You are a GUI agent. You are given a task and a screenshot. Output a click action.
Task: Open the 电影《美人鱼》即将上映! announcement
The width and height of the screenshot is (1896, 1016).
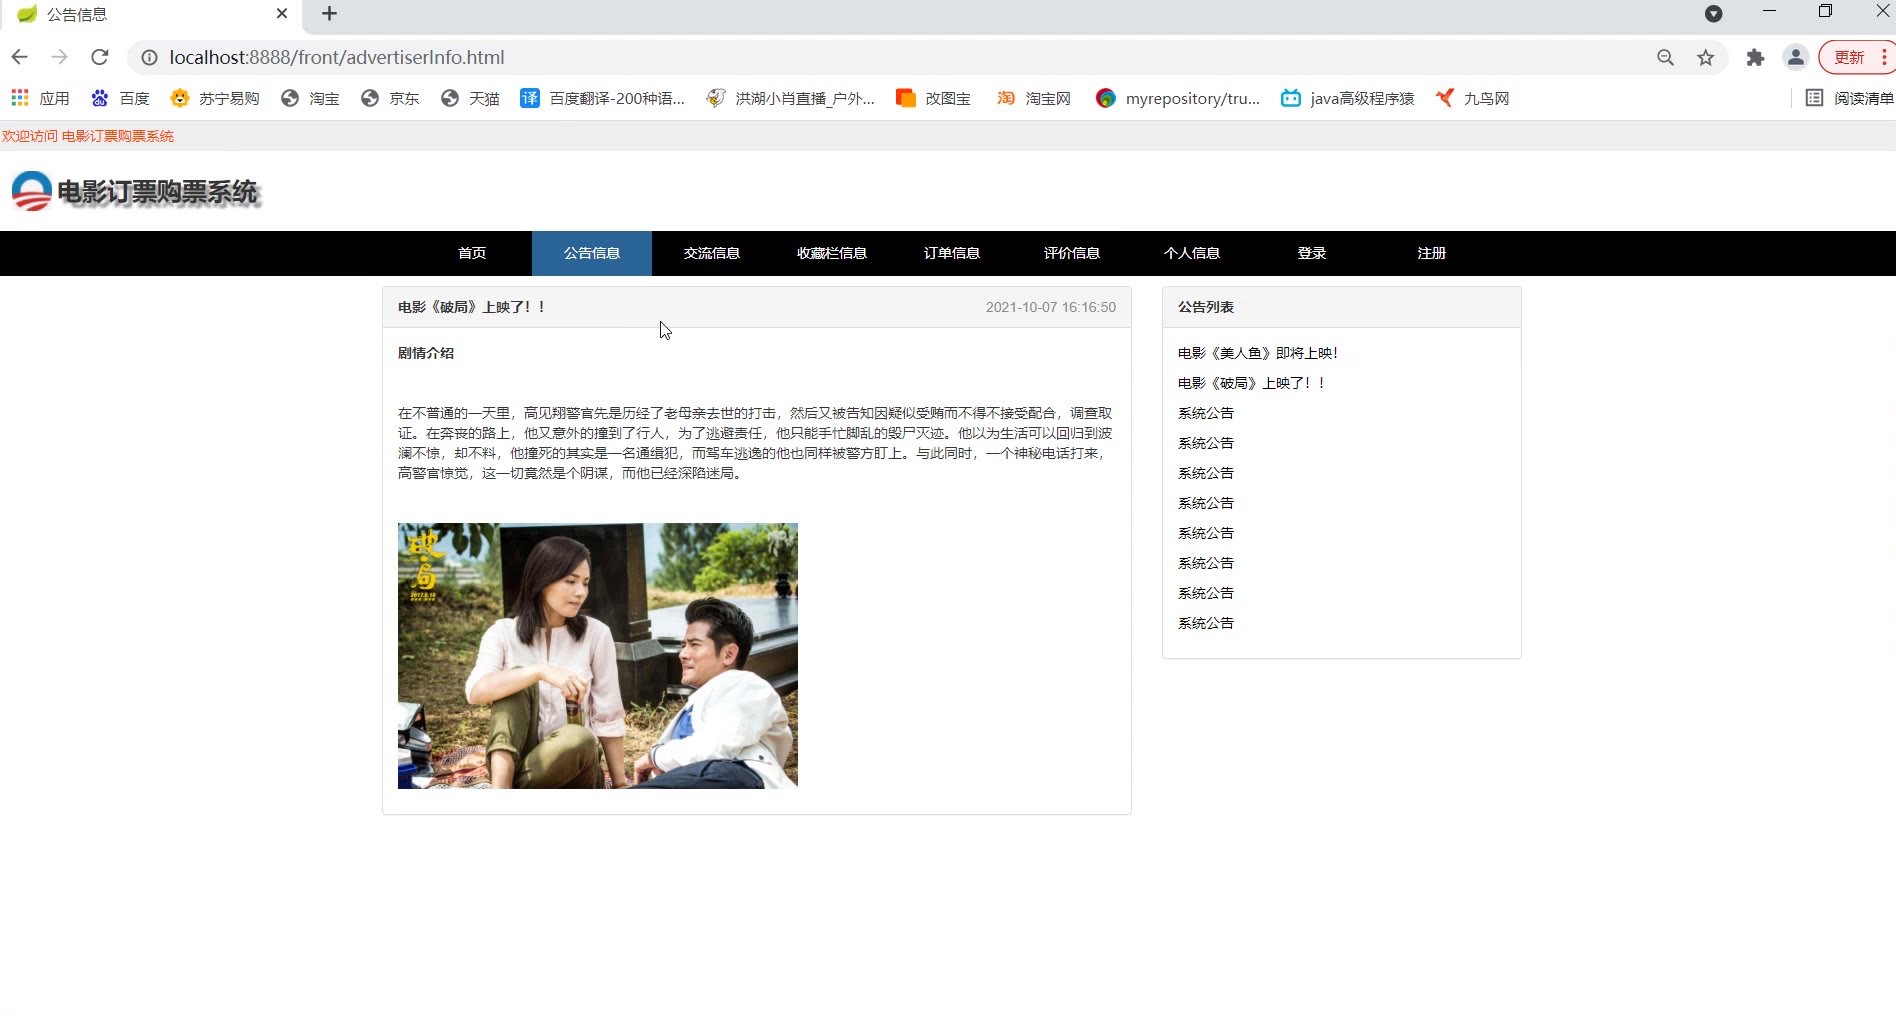1258,353
